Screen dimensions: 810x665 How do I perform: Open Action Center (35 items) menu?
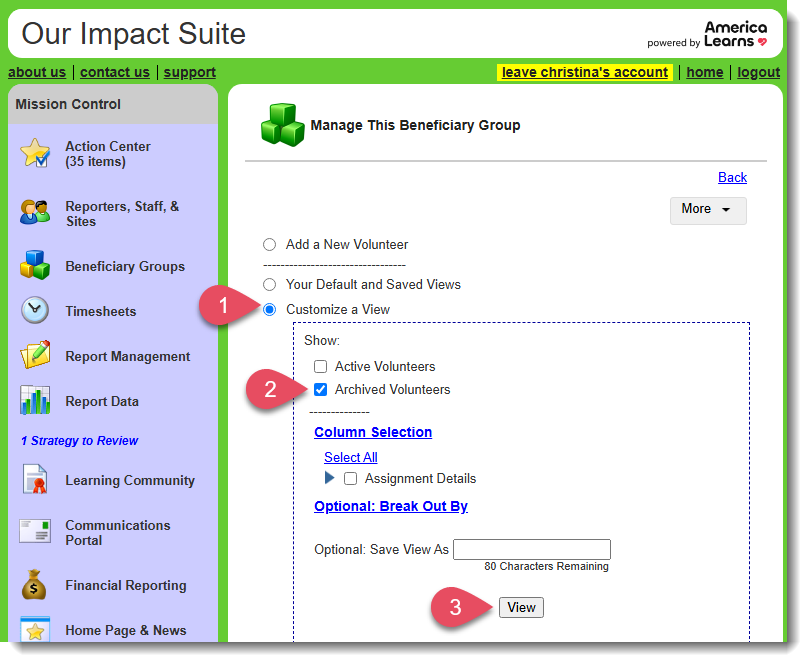[108, 154]
